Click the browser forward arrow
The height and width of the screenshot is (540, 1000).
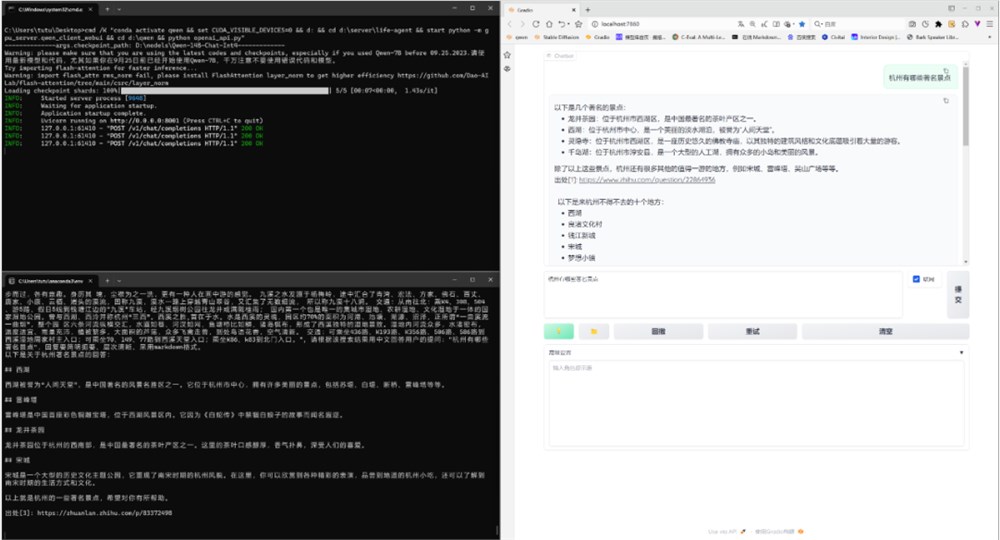click(522, 24)
